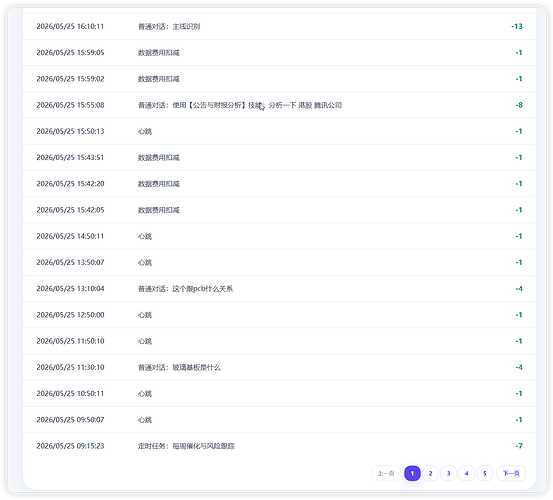The width and height of the screenshot is (553, 500).
Task: Click the timestamp 2026/05/25 15:43:51
Action: click(70, 157)
